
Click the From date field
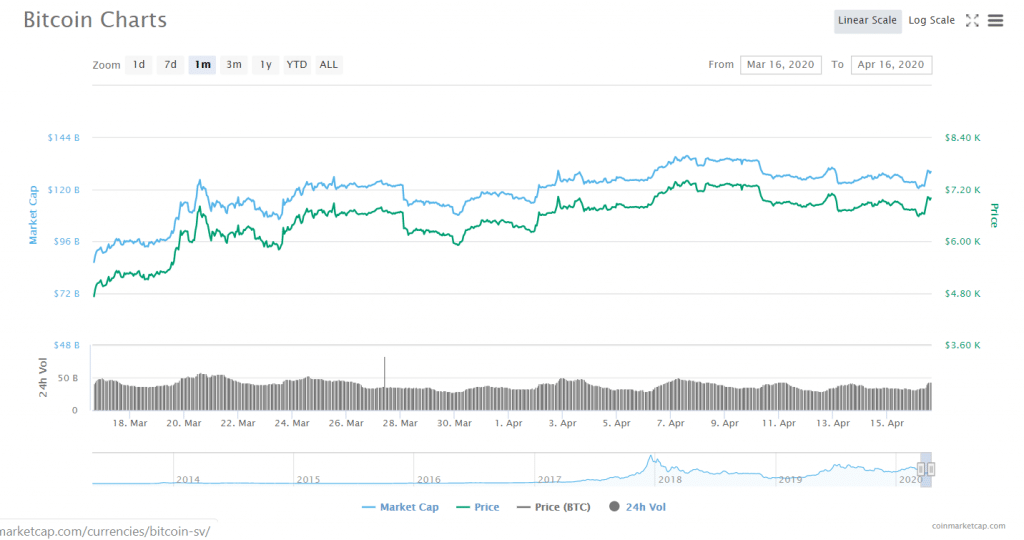tap(781, 65)
